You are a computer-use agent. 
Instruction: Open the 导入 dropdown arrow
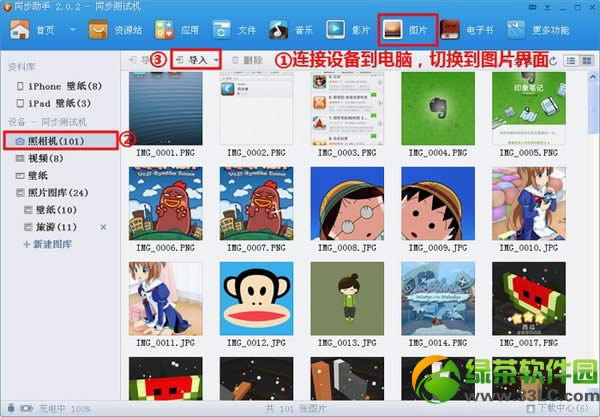216,60
